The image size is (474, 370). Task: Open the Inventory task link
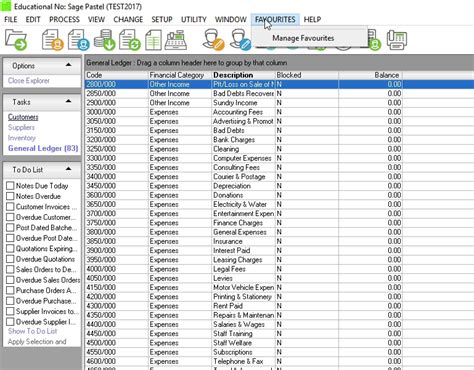pos(22,138)
